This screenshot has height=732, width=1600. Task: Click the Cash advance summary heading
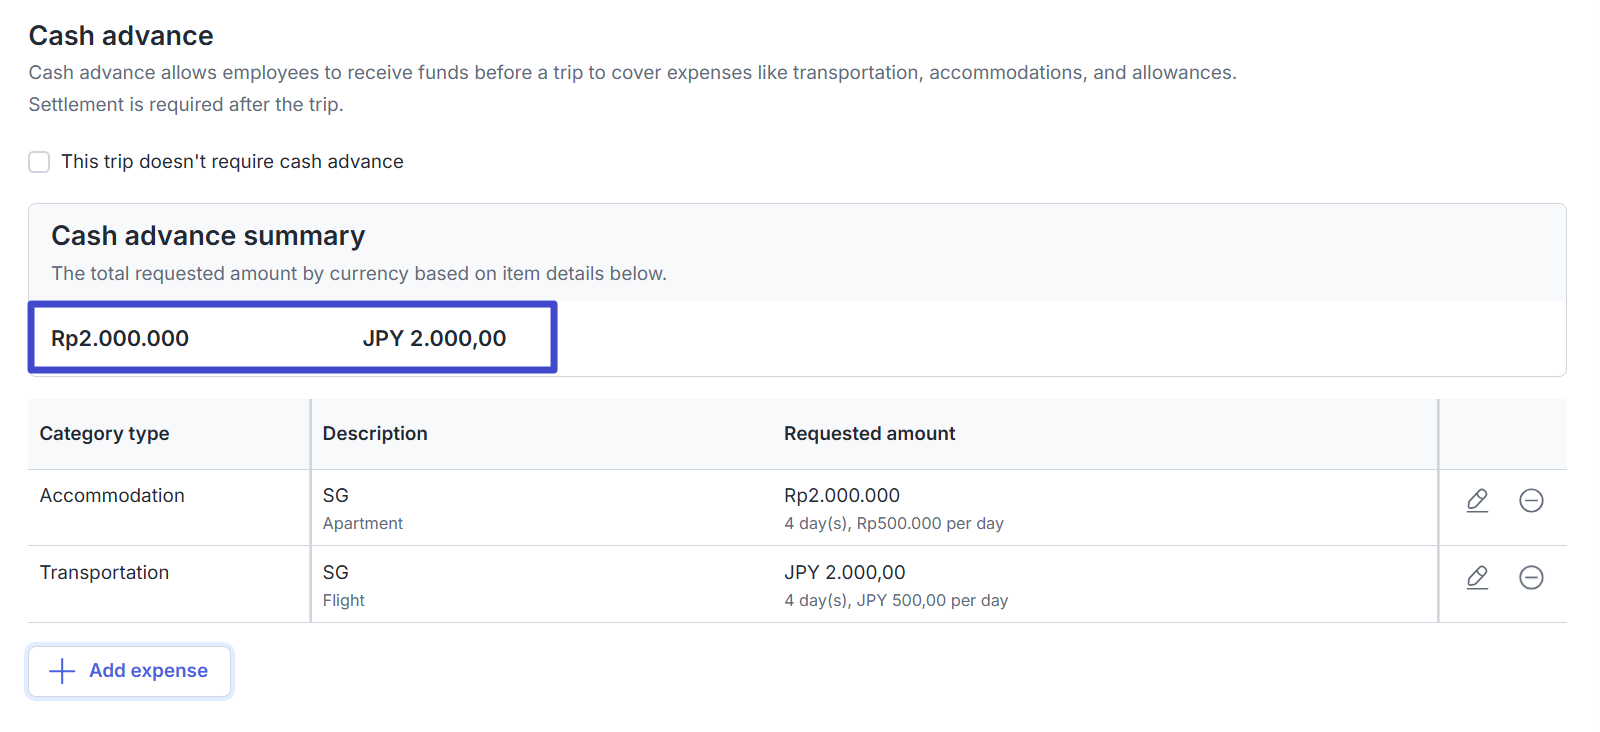pos(208,236)
